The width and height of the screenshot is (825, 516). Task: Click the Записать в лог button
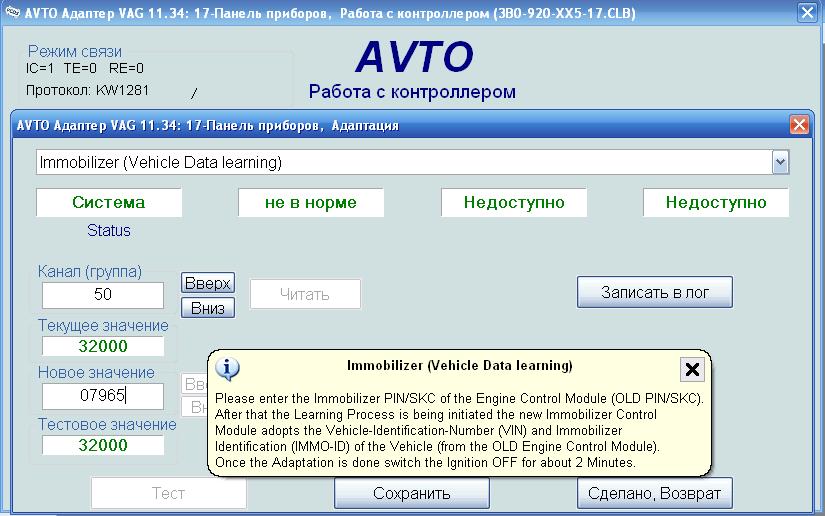[655, 292]
